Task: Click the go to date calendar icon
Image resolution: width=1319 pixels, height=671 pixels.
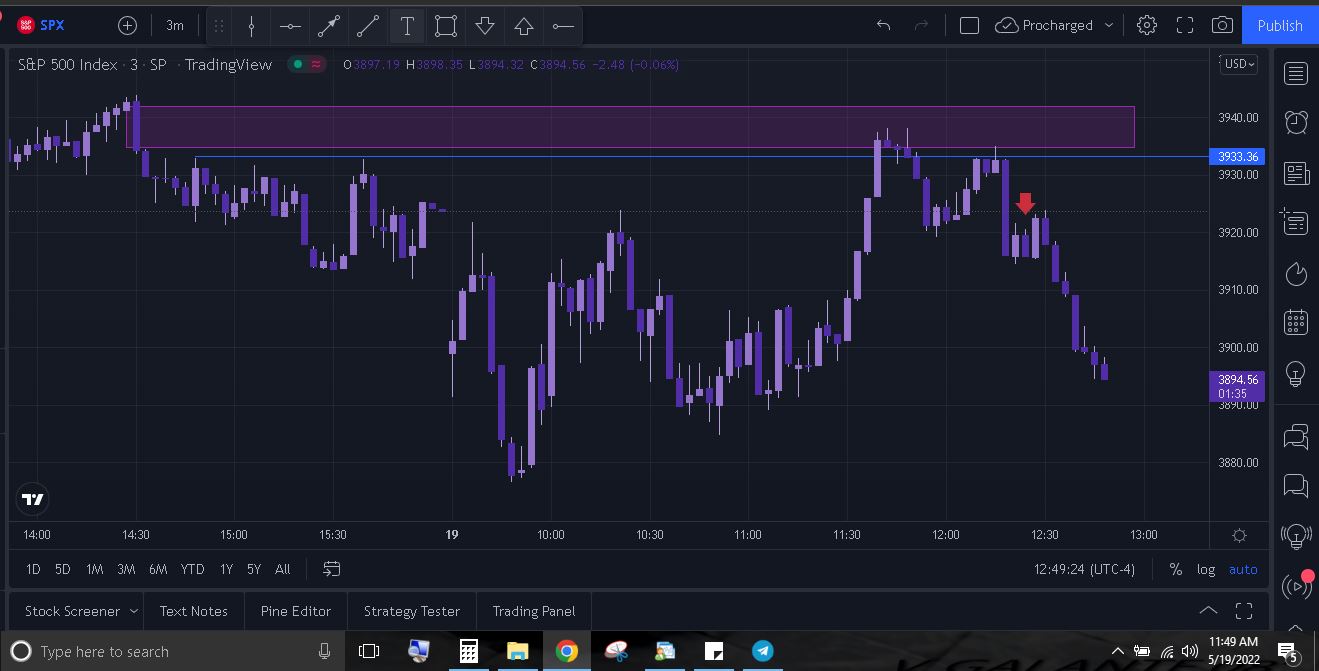Action: [x=332, y=569]
